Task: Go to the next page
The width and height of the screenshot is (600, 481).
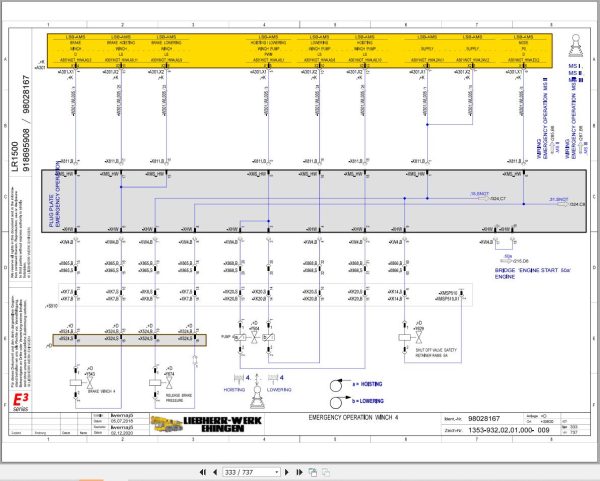Action: 287,472
